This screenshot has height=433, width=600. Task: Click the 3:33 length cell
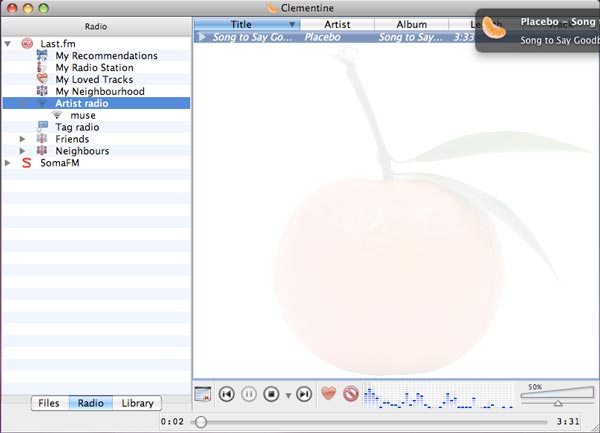tap(463, 37)
